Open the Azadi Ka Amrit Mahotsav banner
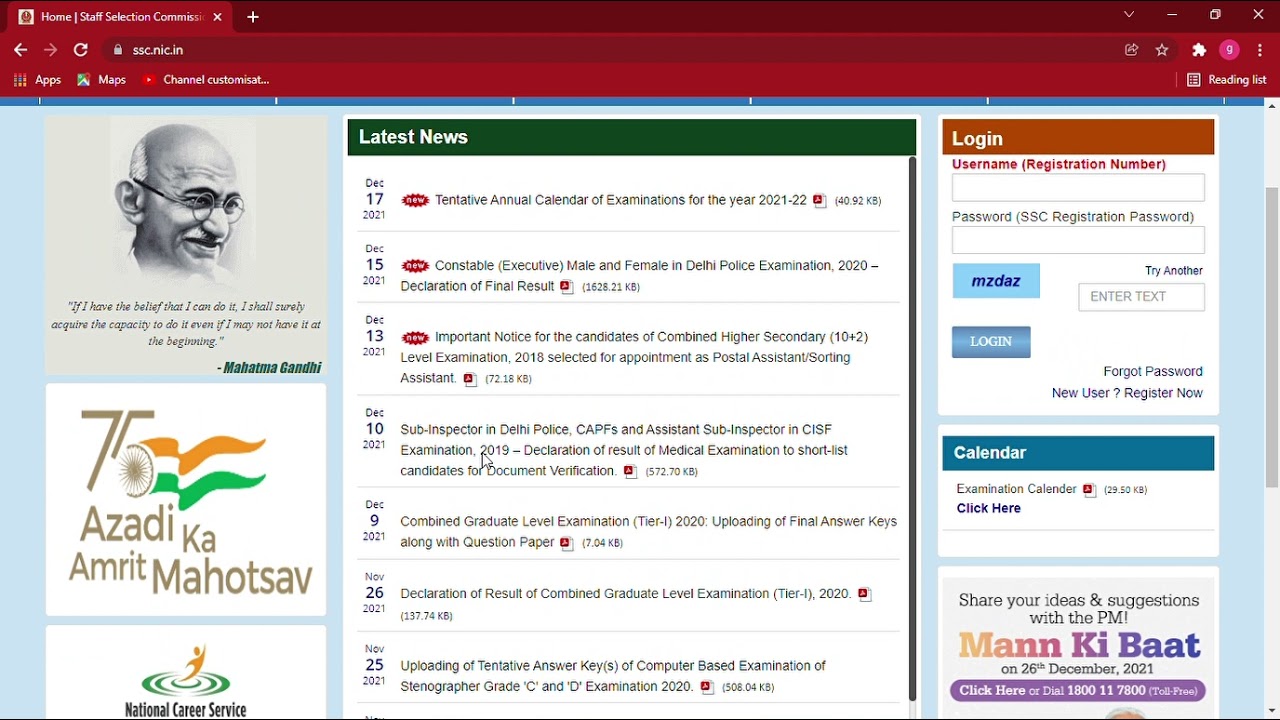The height and width of the screenshot is (720, 1280). click(x=186, y=500)
